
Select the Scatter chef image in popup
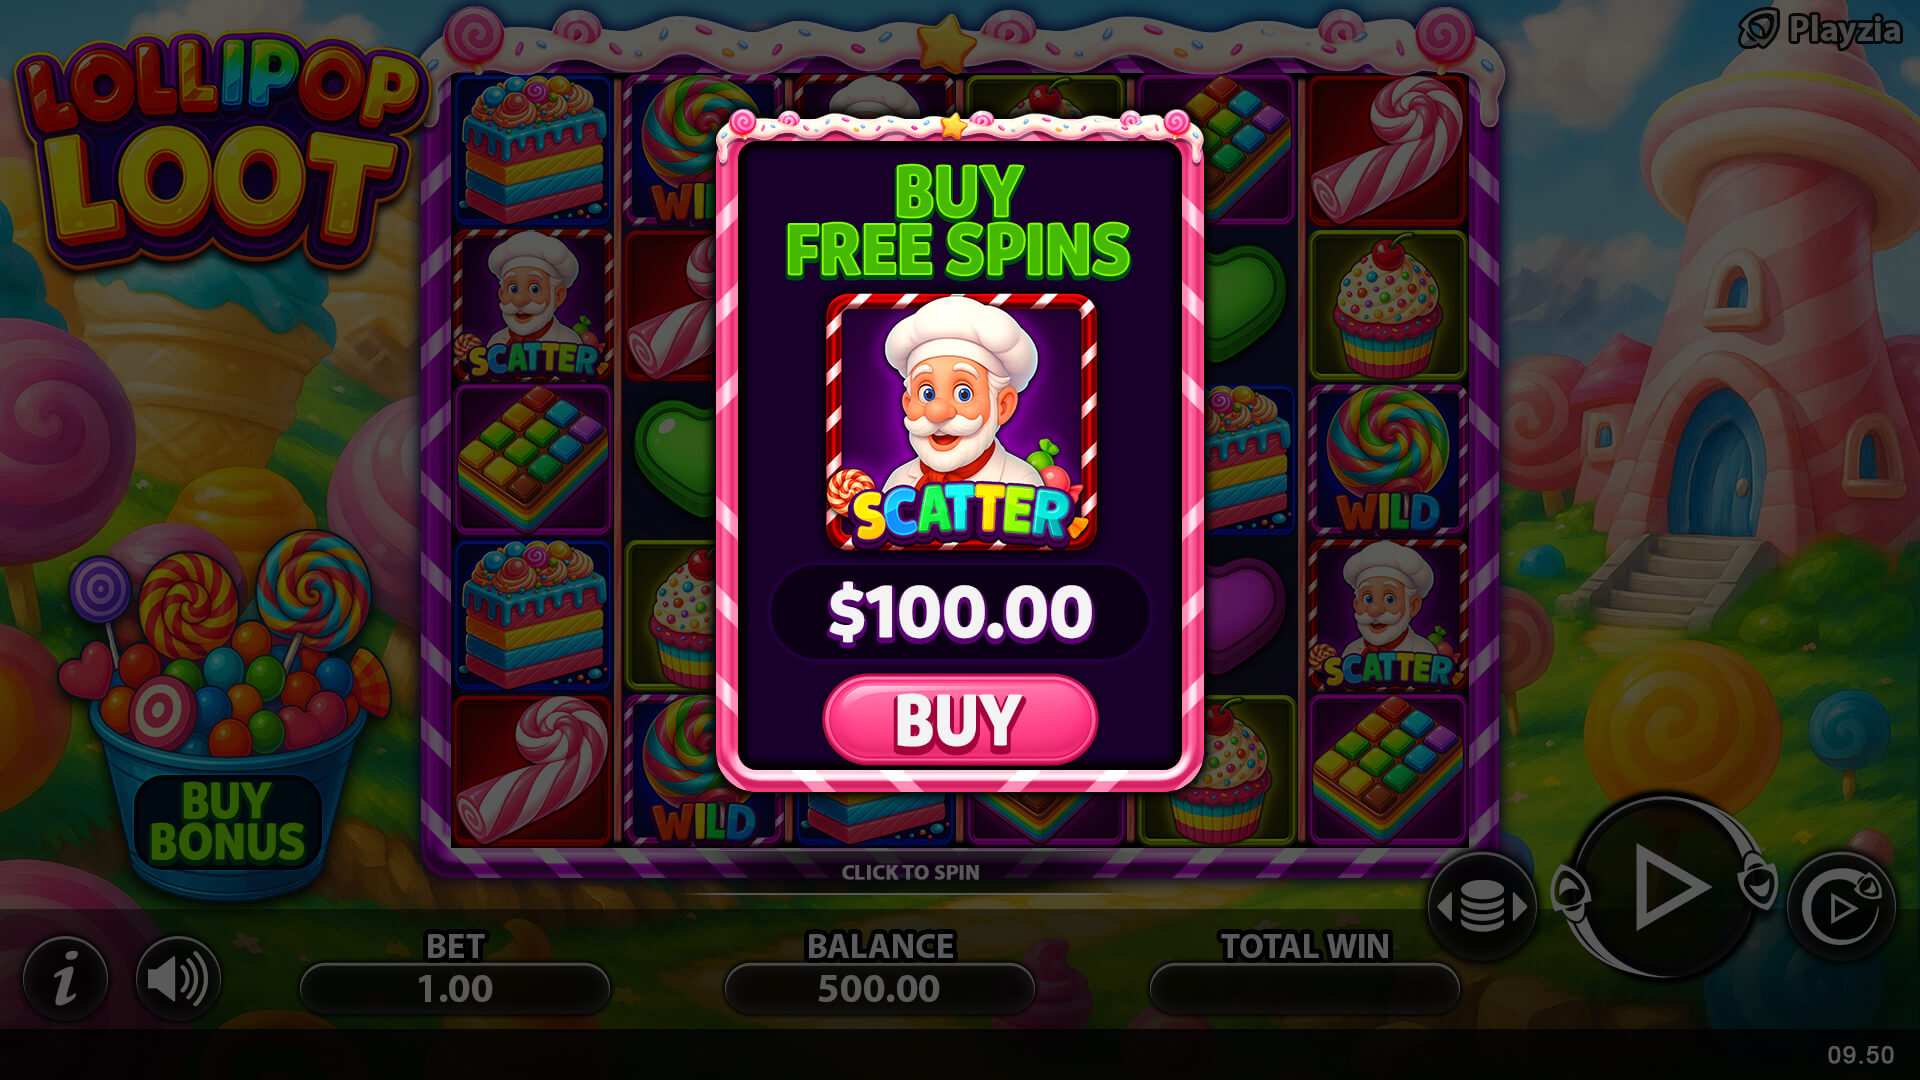tap(961, 421)
